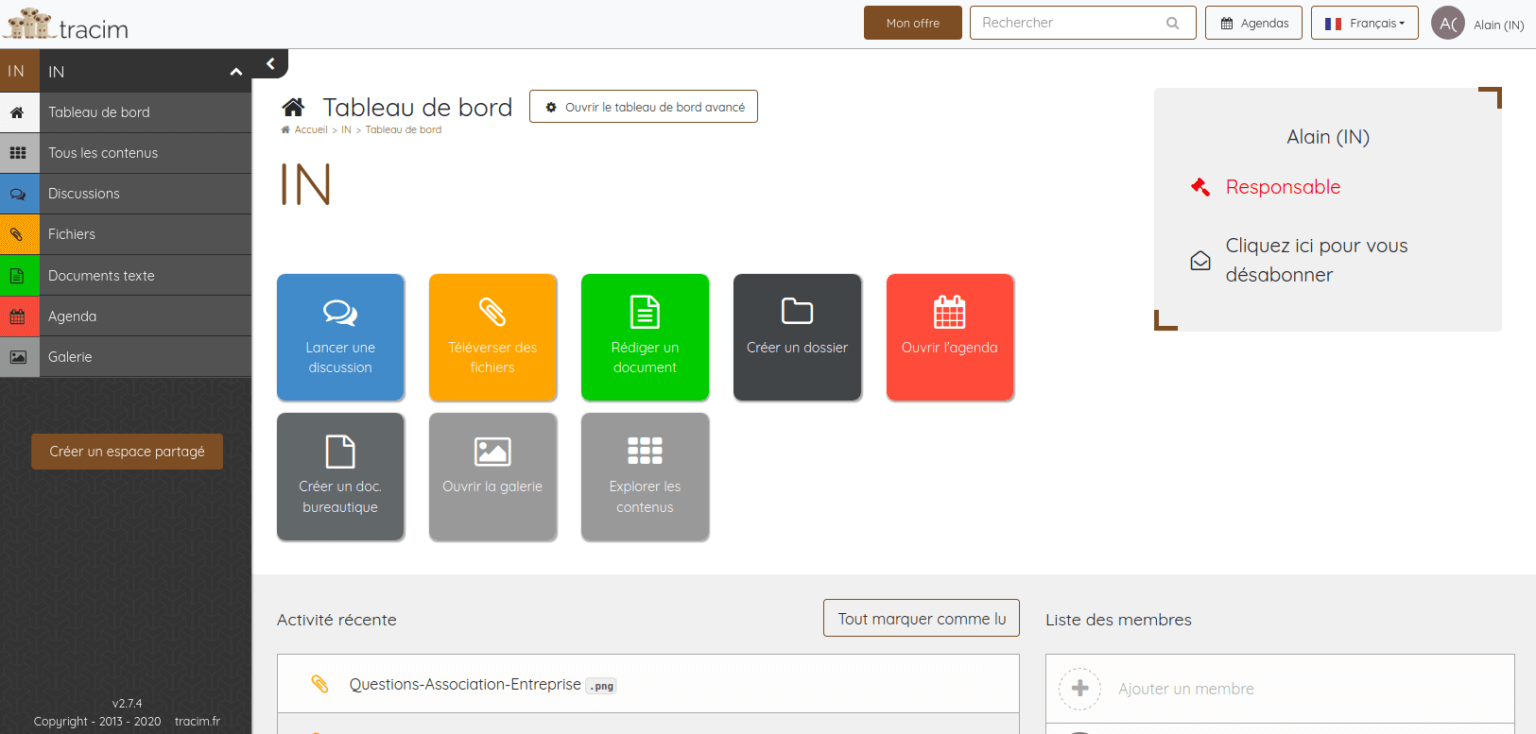The height and width of the screenshot is (734, 1536).
Task: Click Créer un doc. bureautique tile
Action: click(x=341, y=477)
